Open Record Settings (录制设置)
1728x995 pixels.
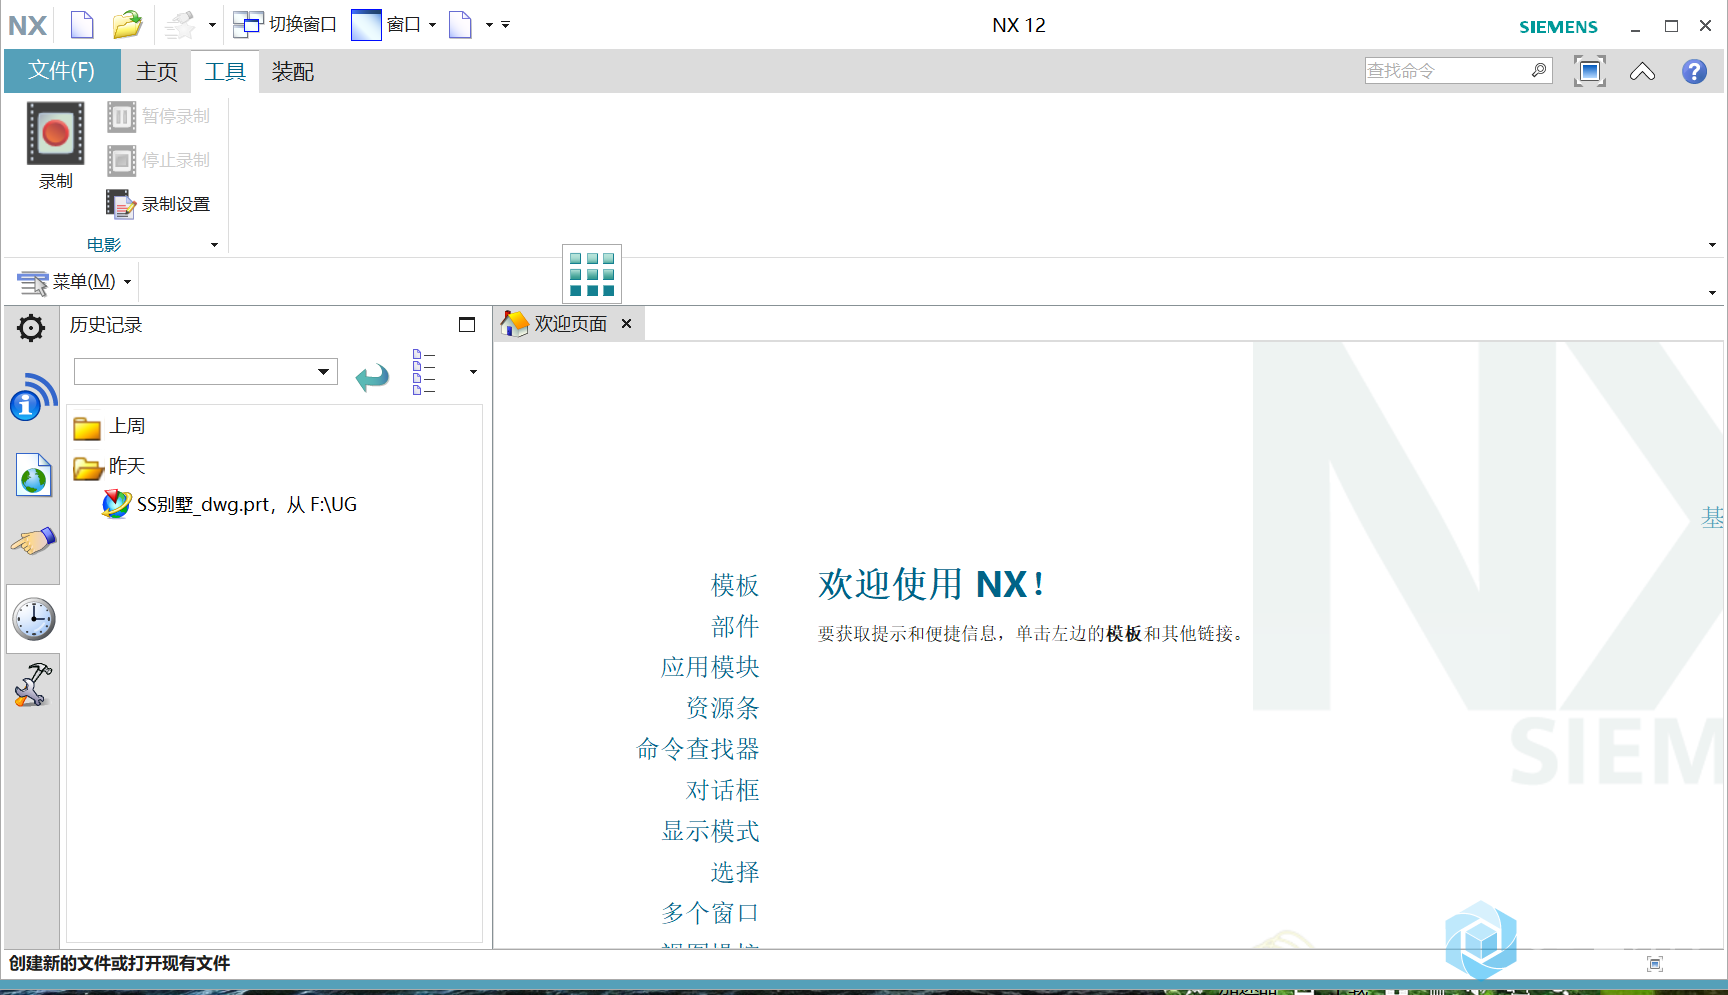pyautogui.click(x=159, y=204)
